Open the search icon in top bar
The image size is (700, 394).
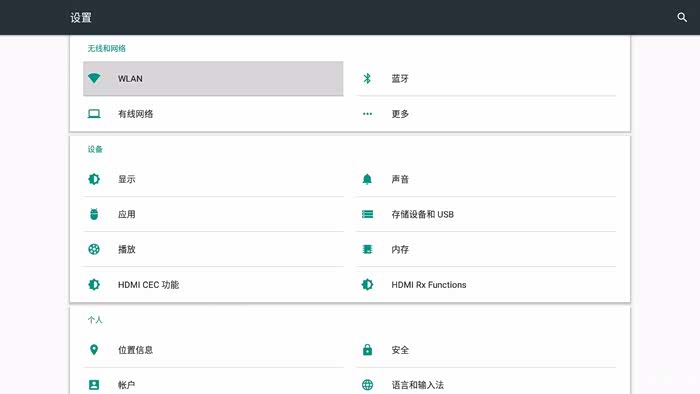[682, 17]
